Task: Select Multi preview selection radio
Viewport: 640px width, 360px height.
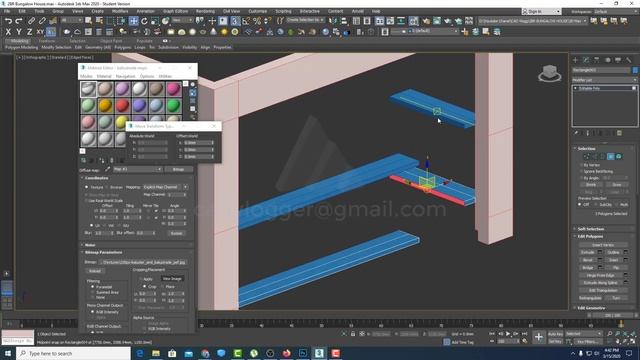Action: point(617,204)
